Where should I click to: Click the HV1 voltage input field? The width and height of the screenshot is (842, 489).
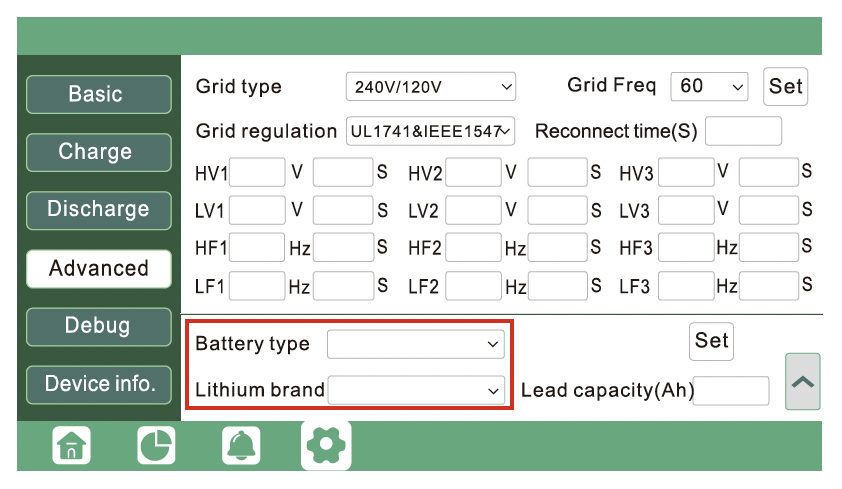click(257, 172)
